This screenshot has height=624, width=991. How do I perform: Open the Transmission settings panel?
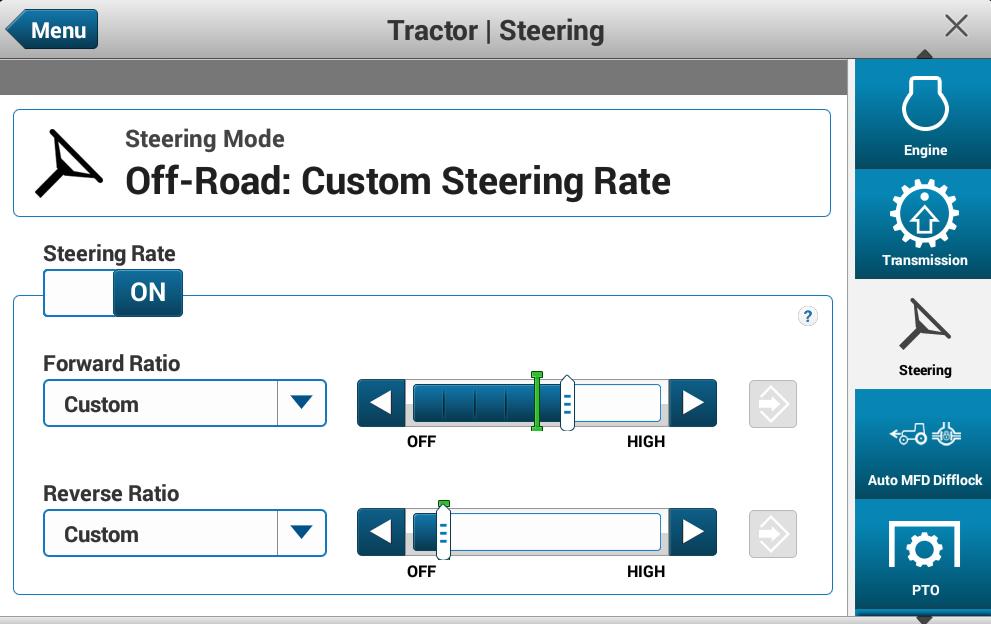(924, 223)
